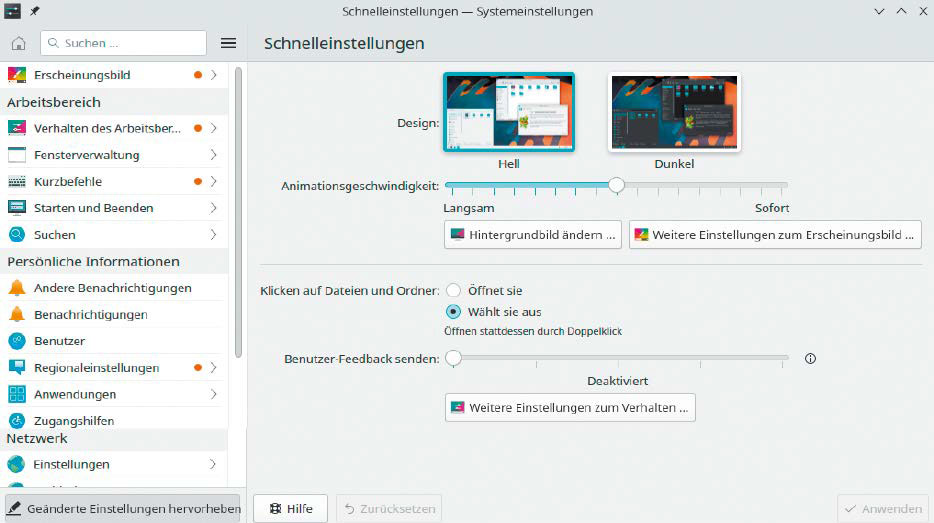Open the Zugangshilfen settings entry
The width and height of the screenshot is (934, 523).
(x=114, y=420)
